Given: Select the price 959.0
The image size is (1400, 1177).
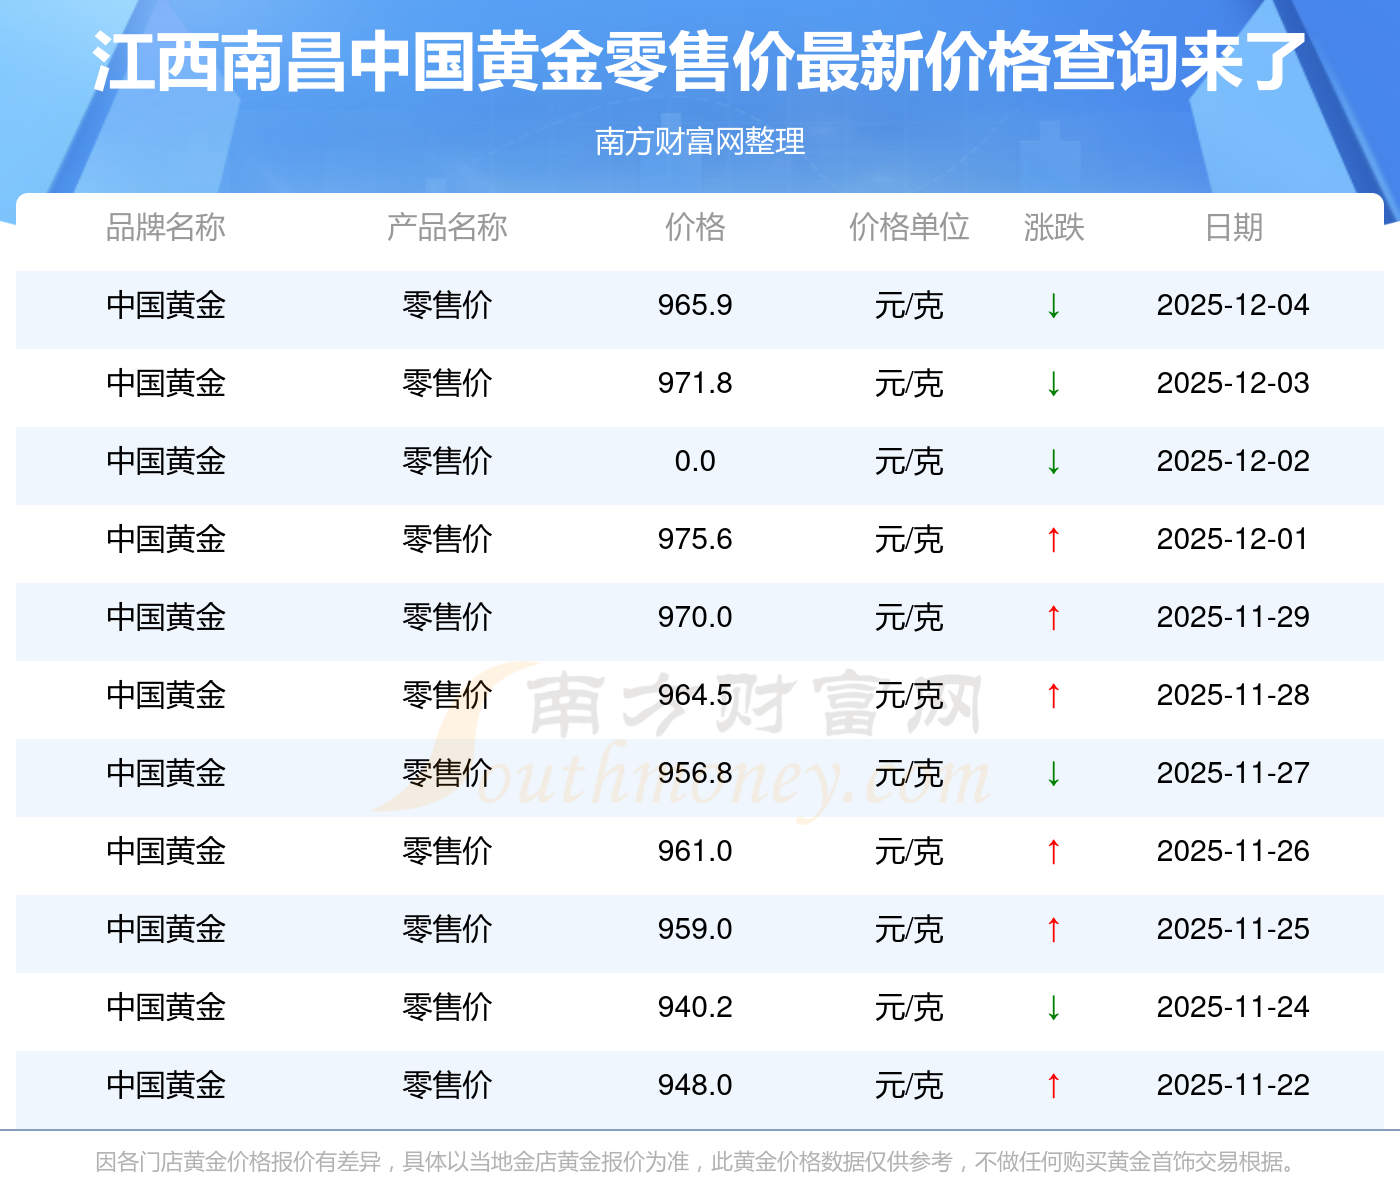Looking at the screenshot, I should coord(695,929).
